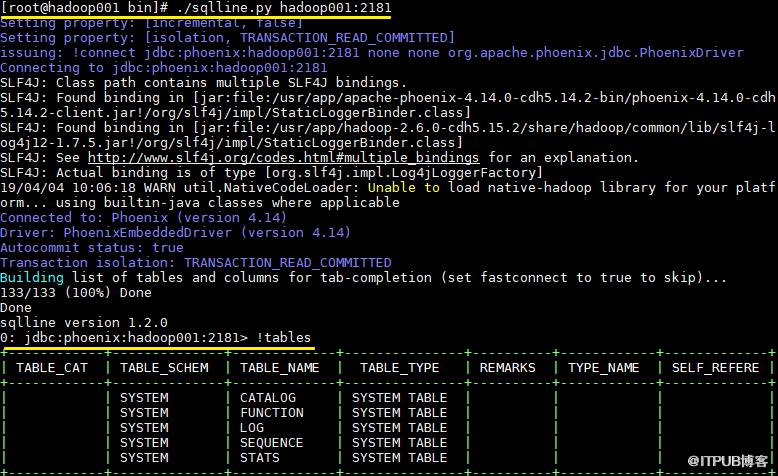778x476 pixels.
Task: Click 'Transaction isolation: TRANSACTION_READ_COMMITTED' line
Action: (x=196, y=263)
